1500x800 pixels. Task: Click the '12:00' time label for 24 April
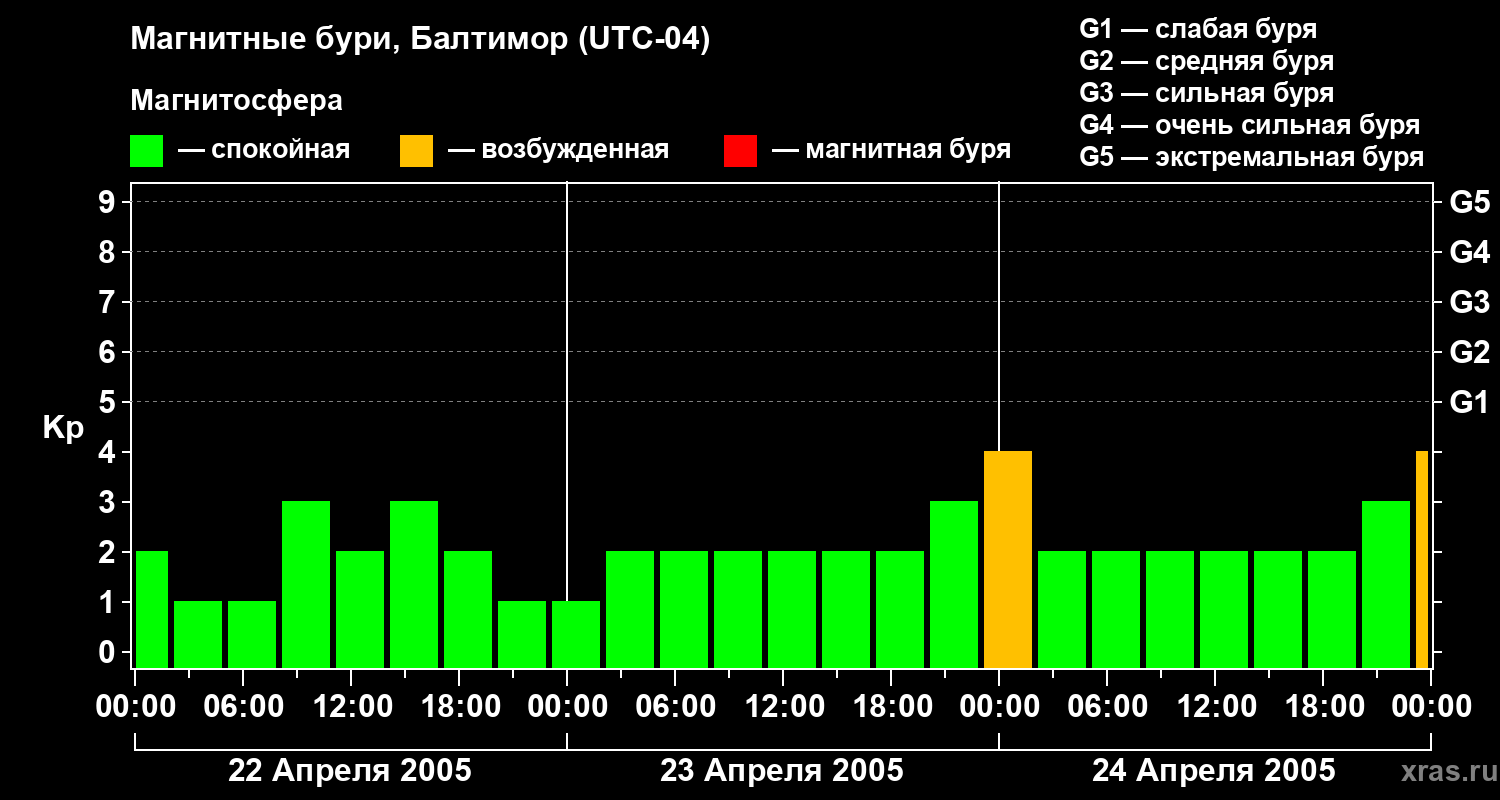click(1215, 707)
